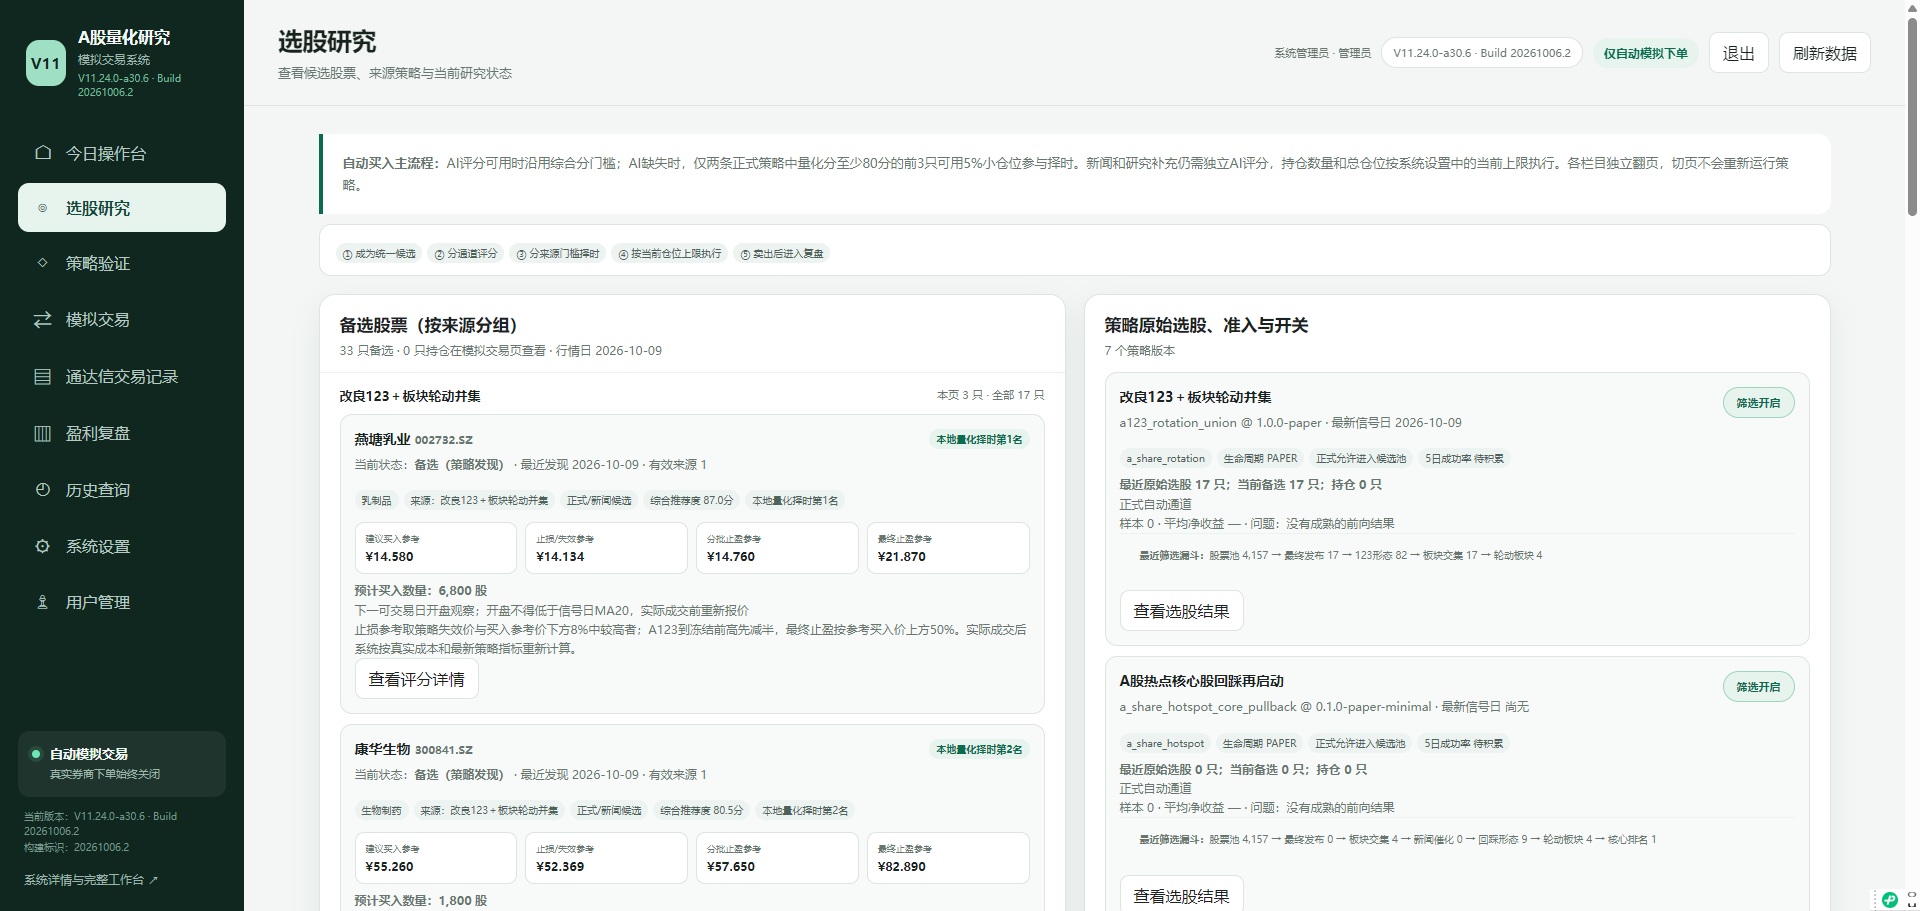The height and width of the screenshot is (911, 1920).
Task: Open the 今日操作台 menu item
Action: click(x=122, y=153)
